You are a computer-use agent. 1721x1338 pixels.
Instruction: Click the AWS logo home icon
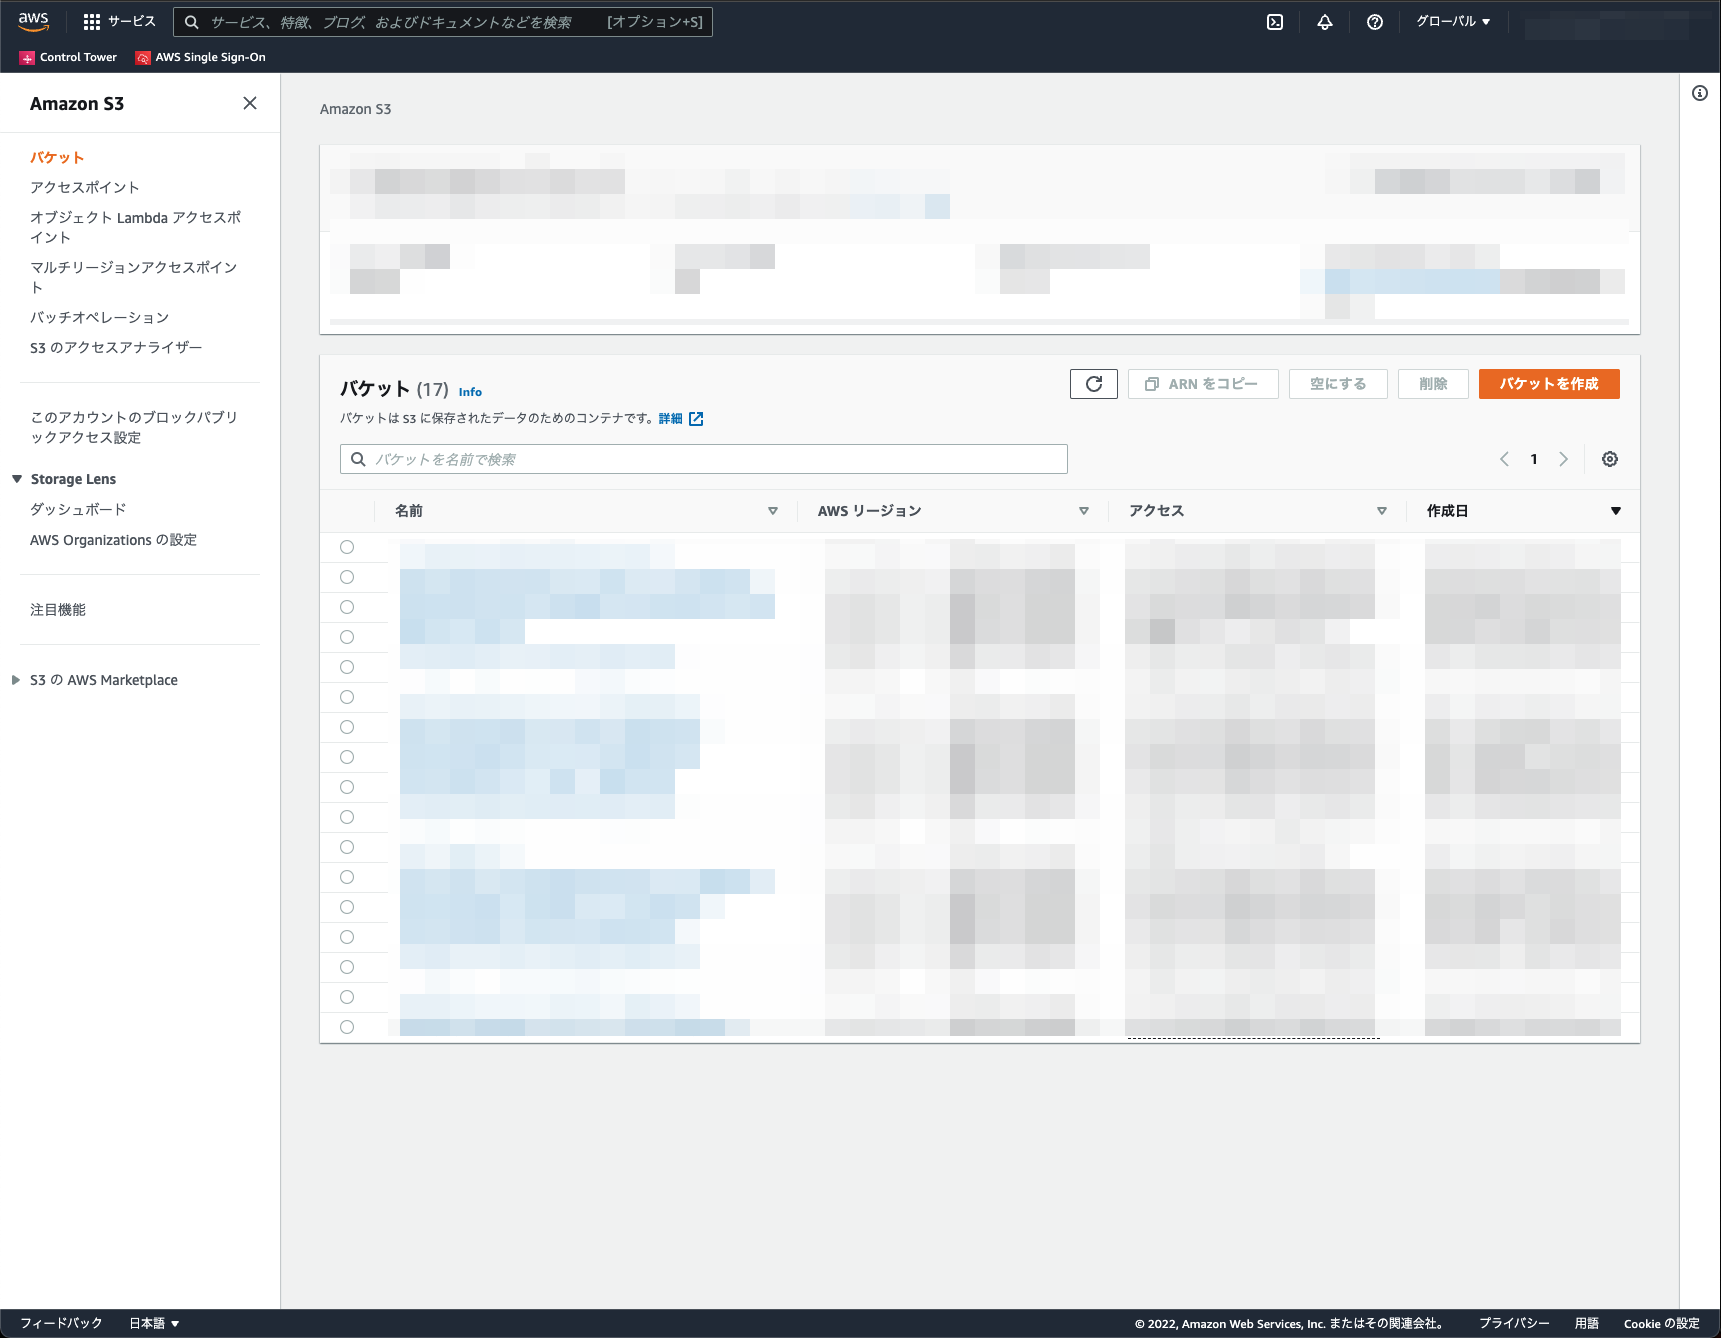click(x=33, y=21)
